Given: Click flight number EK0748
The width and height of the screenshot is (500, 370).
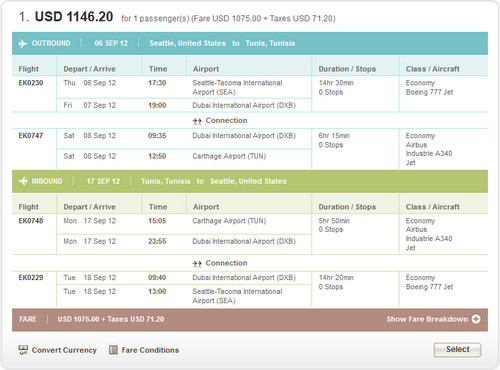Looking at the screenshot, I should point(31,221).
